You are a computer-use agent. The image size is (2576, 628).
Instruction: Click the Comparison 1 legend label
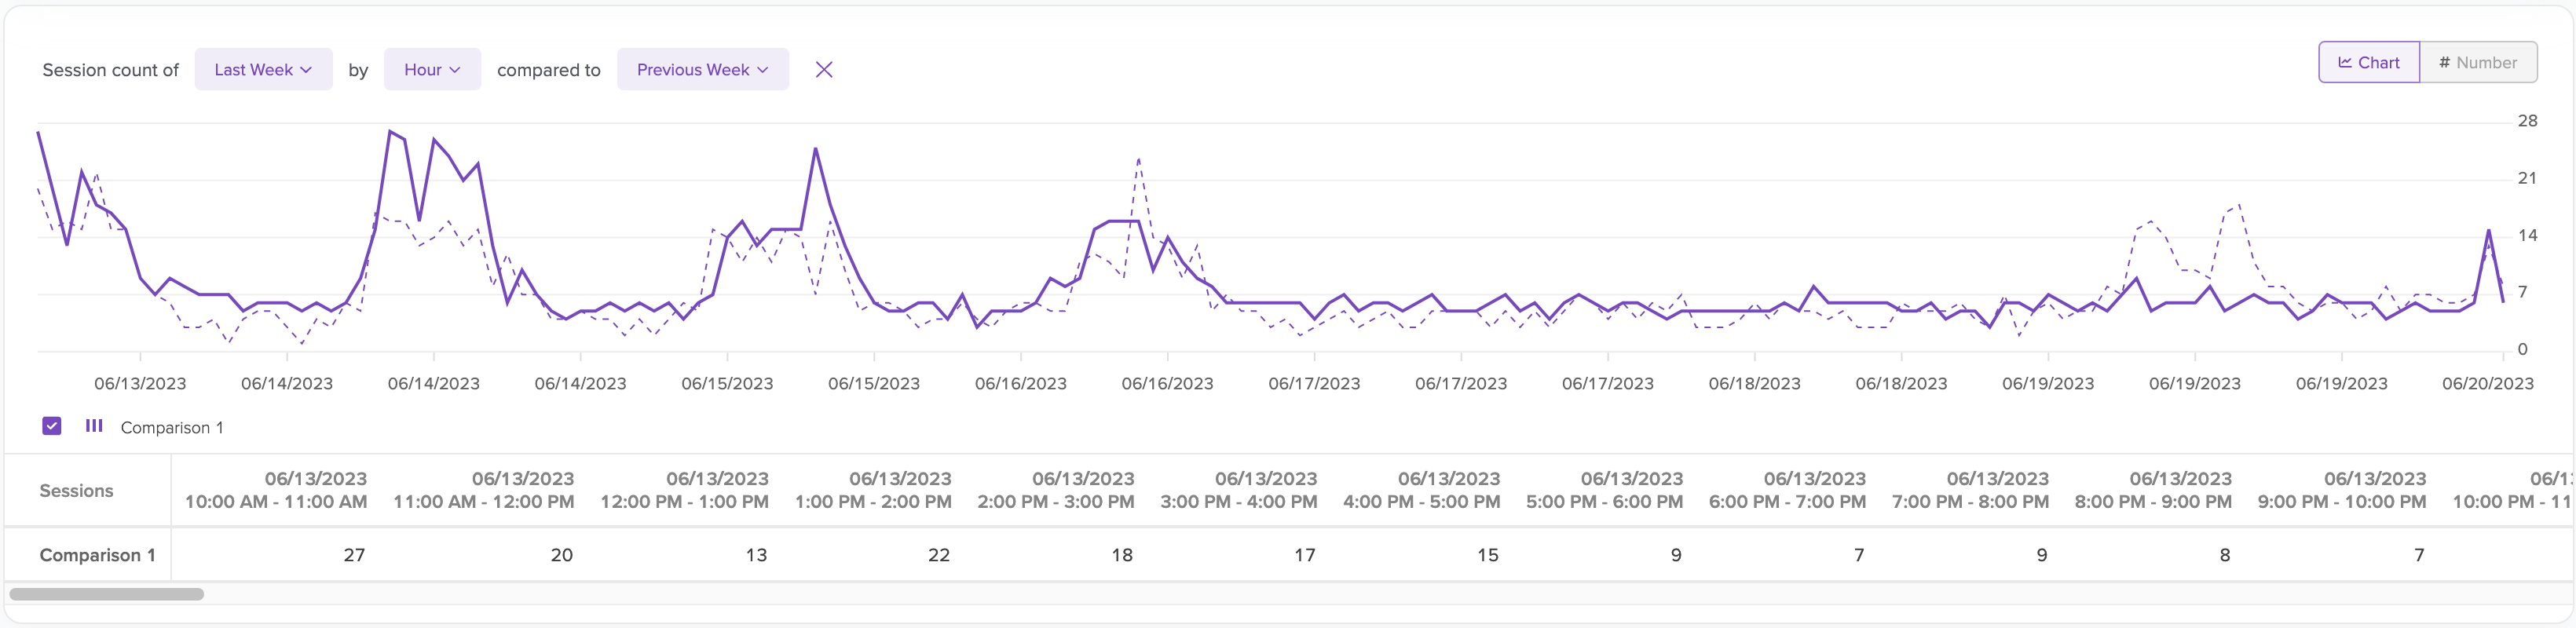click(172, 428)
